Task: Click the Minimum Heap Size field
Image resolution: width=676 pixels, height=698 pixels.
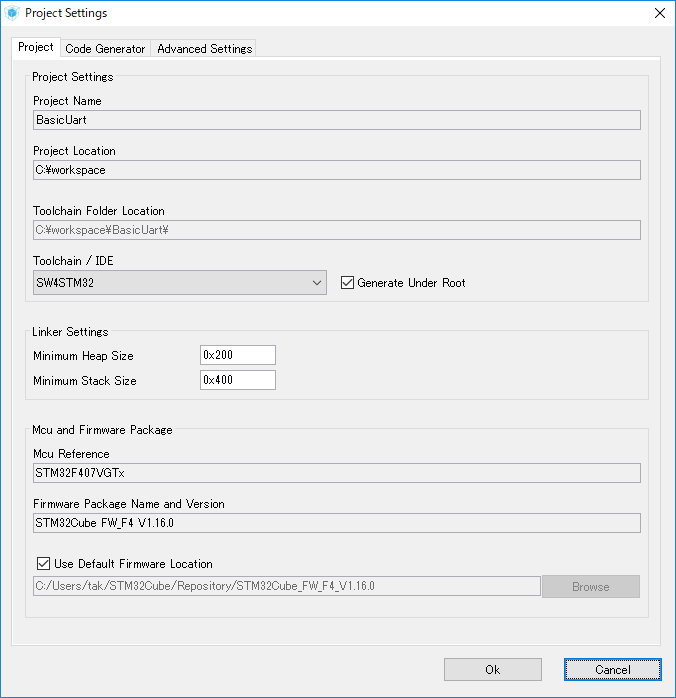Action: click(x=237, y=355)
